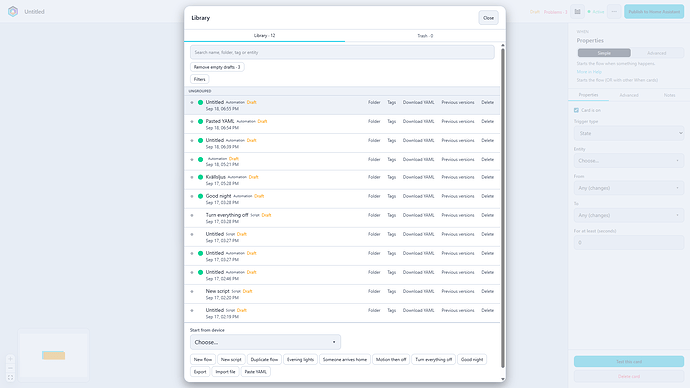Toggle the Card is on checkbox
The width and height of the screenshot is (690, 388).
(576, 110)
